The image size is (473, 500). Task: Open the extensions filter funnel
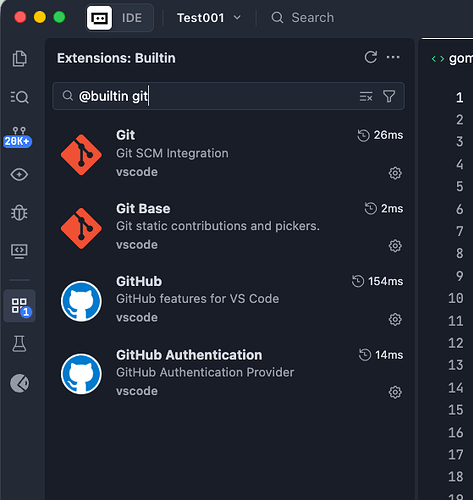point(389,97)
